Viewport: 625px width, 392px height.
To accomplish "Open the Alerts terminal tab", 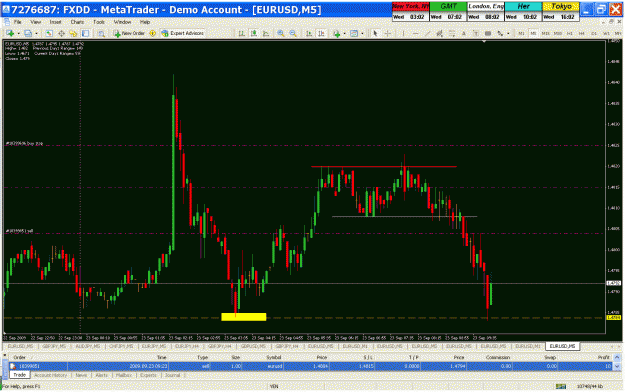I will pos(101,375).
